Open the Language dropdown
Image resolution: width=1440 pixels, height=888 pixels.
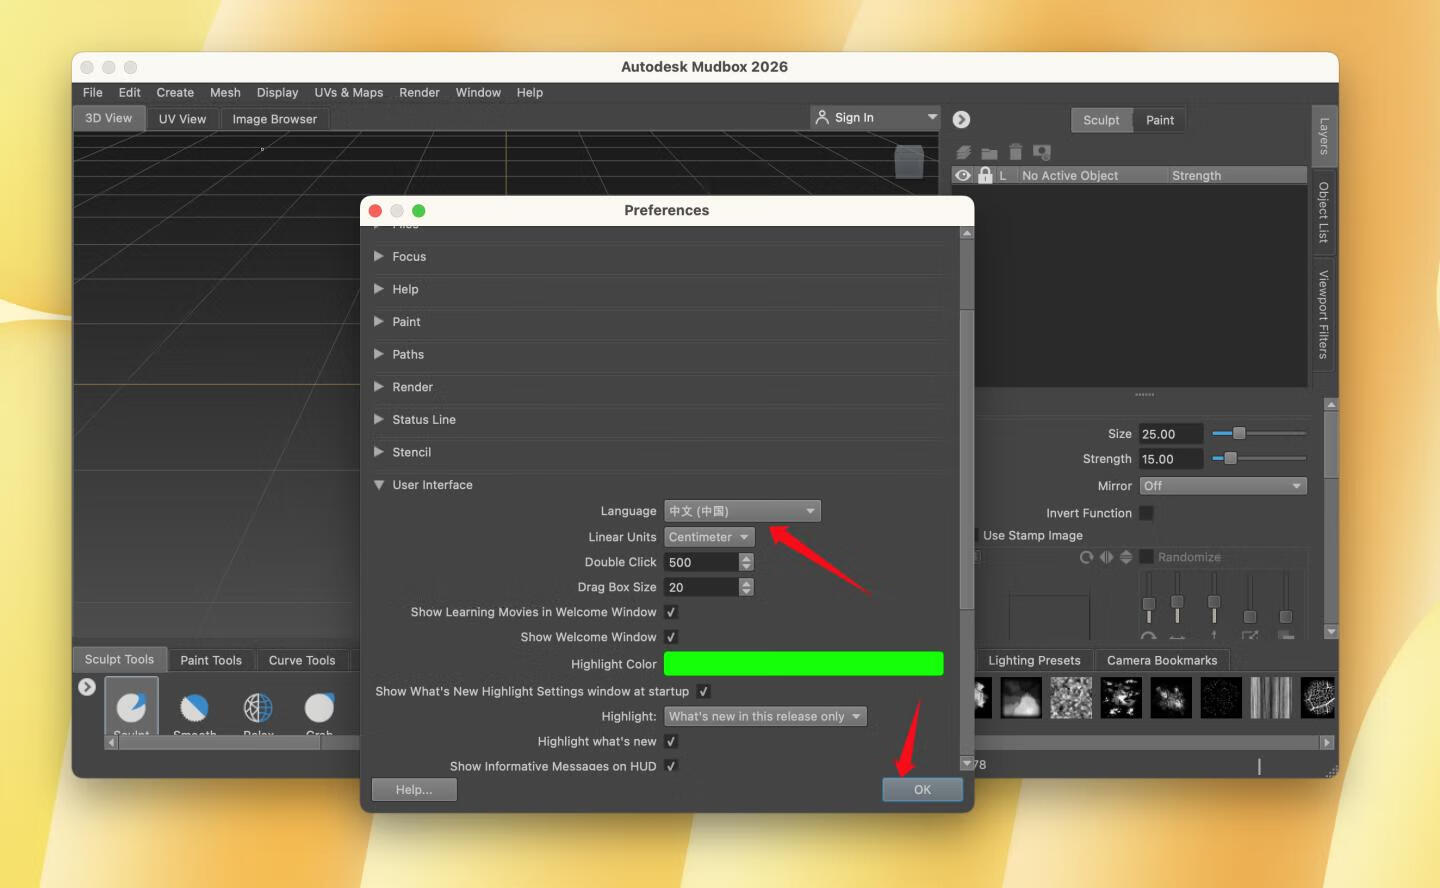742,511
